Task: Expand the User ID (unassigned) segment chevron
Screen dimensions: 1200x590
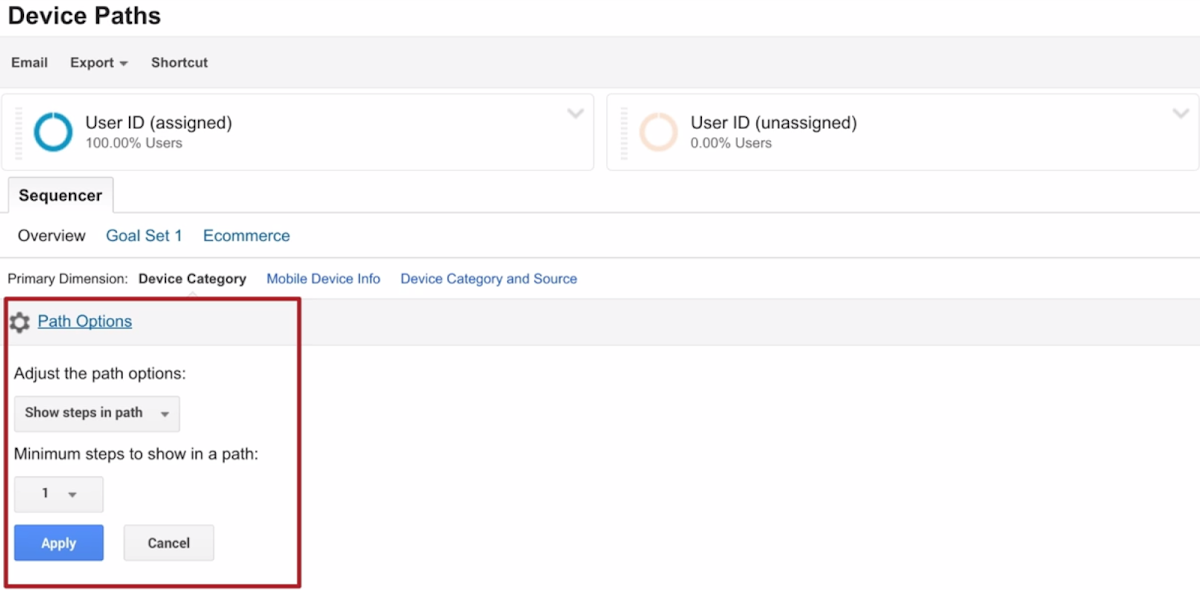Action: click(x=1181, y=114)
